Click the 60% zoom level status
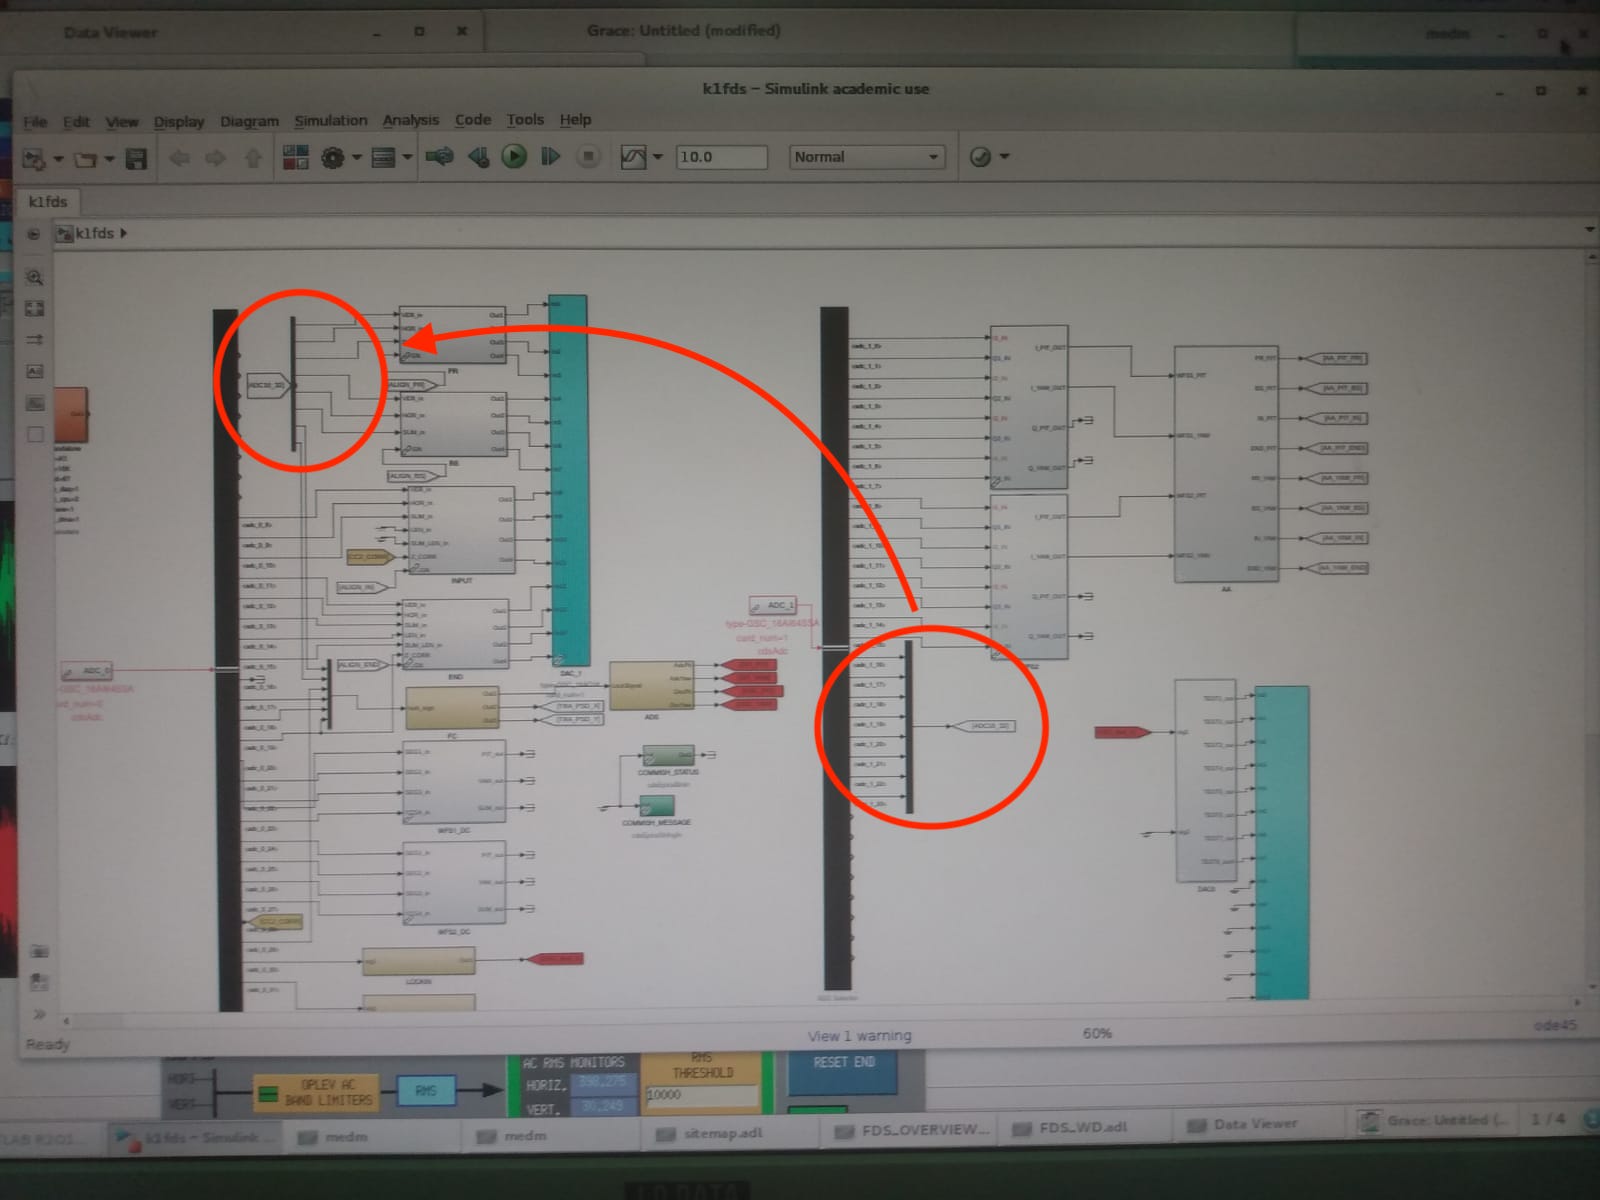Viewport: 1600px width, 1200px height. [1097, 1033]
